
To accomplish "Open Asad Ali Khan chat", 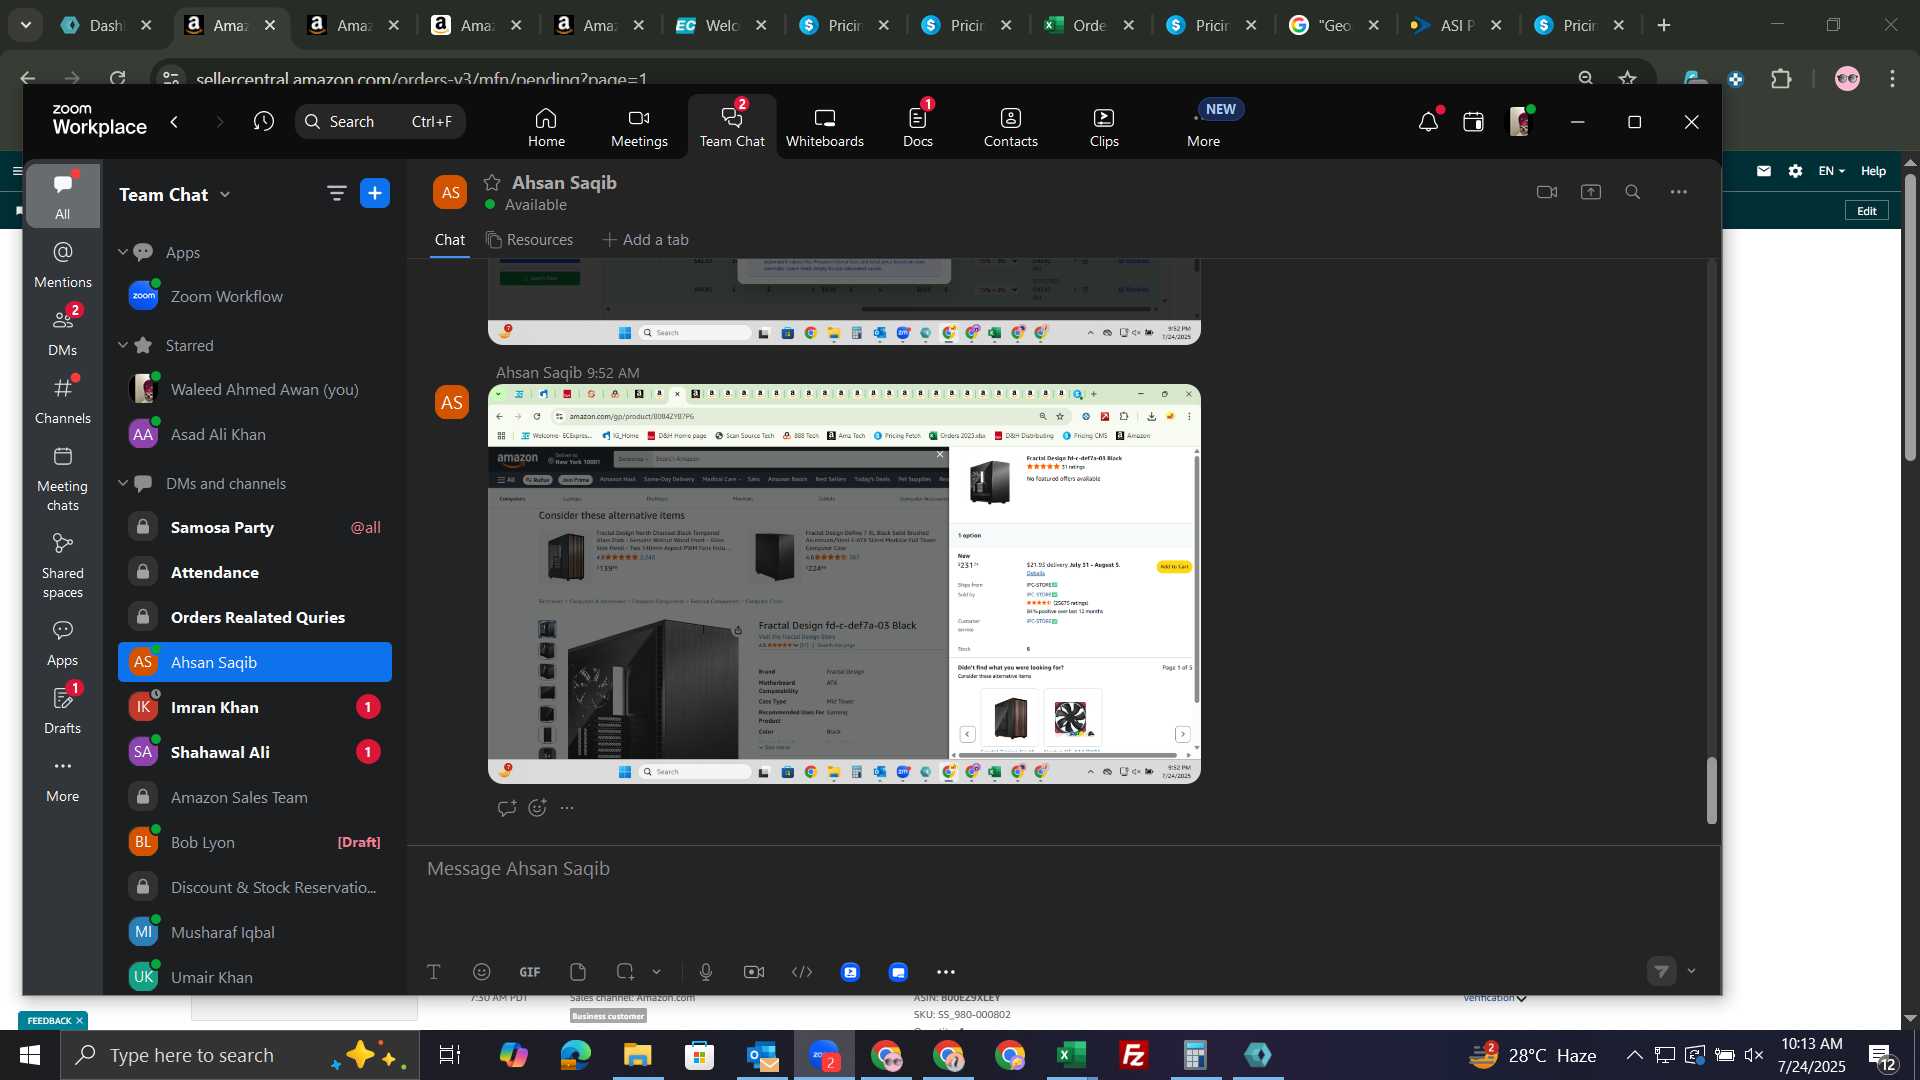I will tap(255, 434).
